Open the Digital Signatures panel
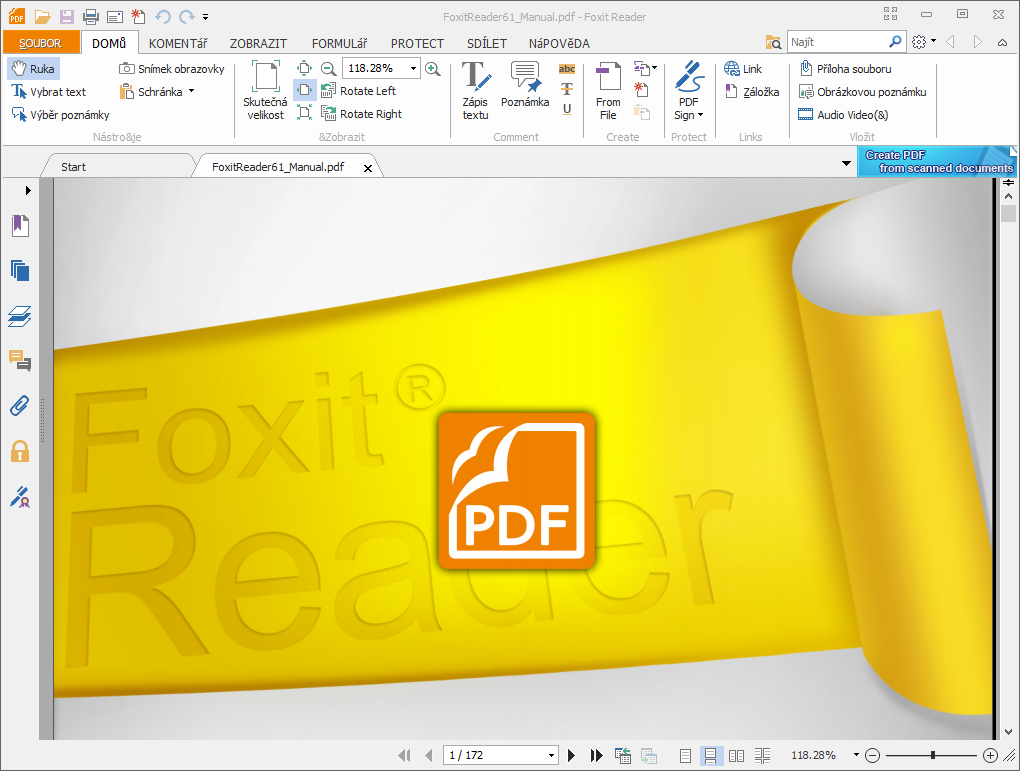The width and height of the screenshot is (1020, 771). click(20, 497)
